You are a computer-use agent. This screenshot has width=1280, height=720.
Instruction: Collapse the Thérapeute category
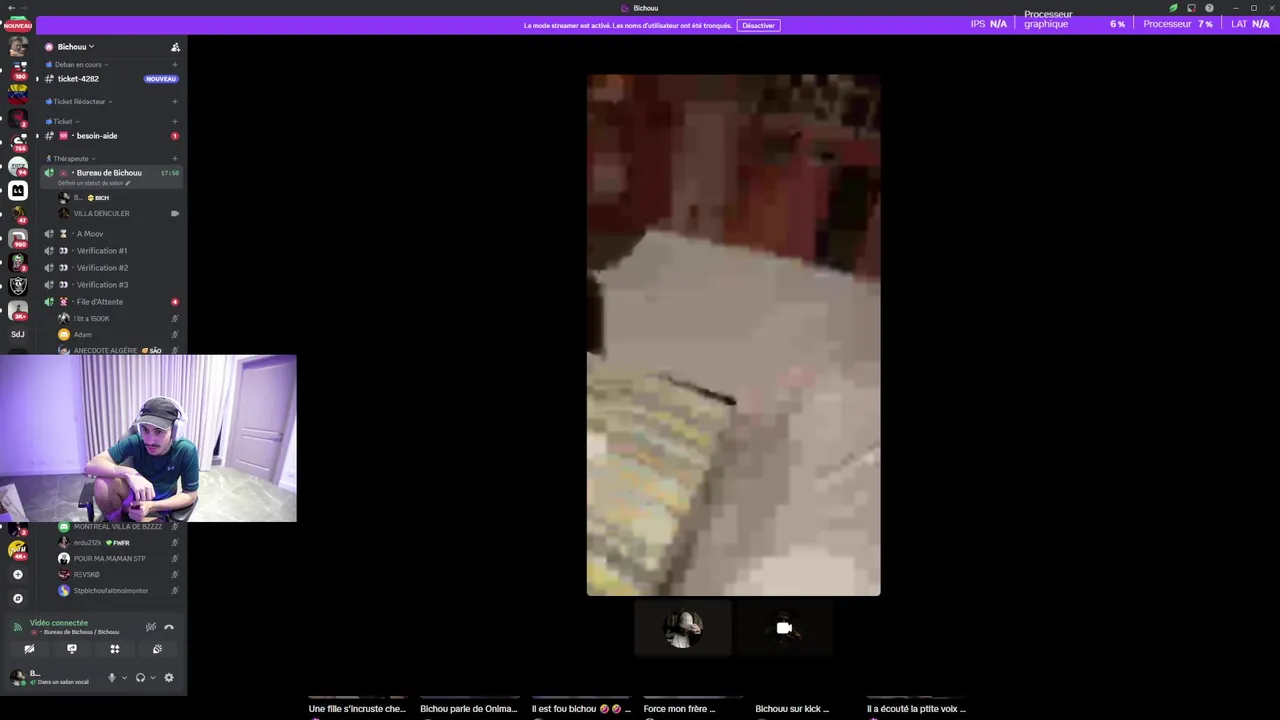click(71, 159)
